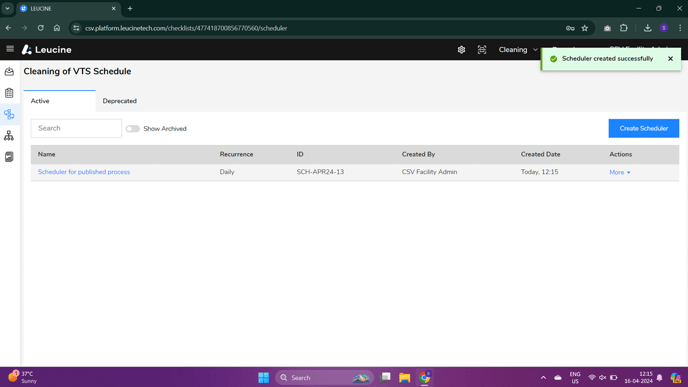Open the notification bell in system tray
Image resolution: width=688 pixels, height=387 pixels.
pyautogui.click(x=659, y=377)
